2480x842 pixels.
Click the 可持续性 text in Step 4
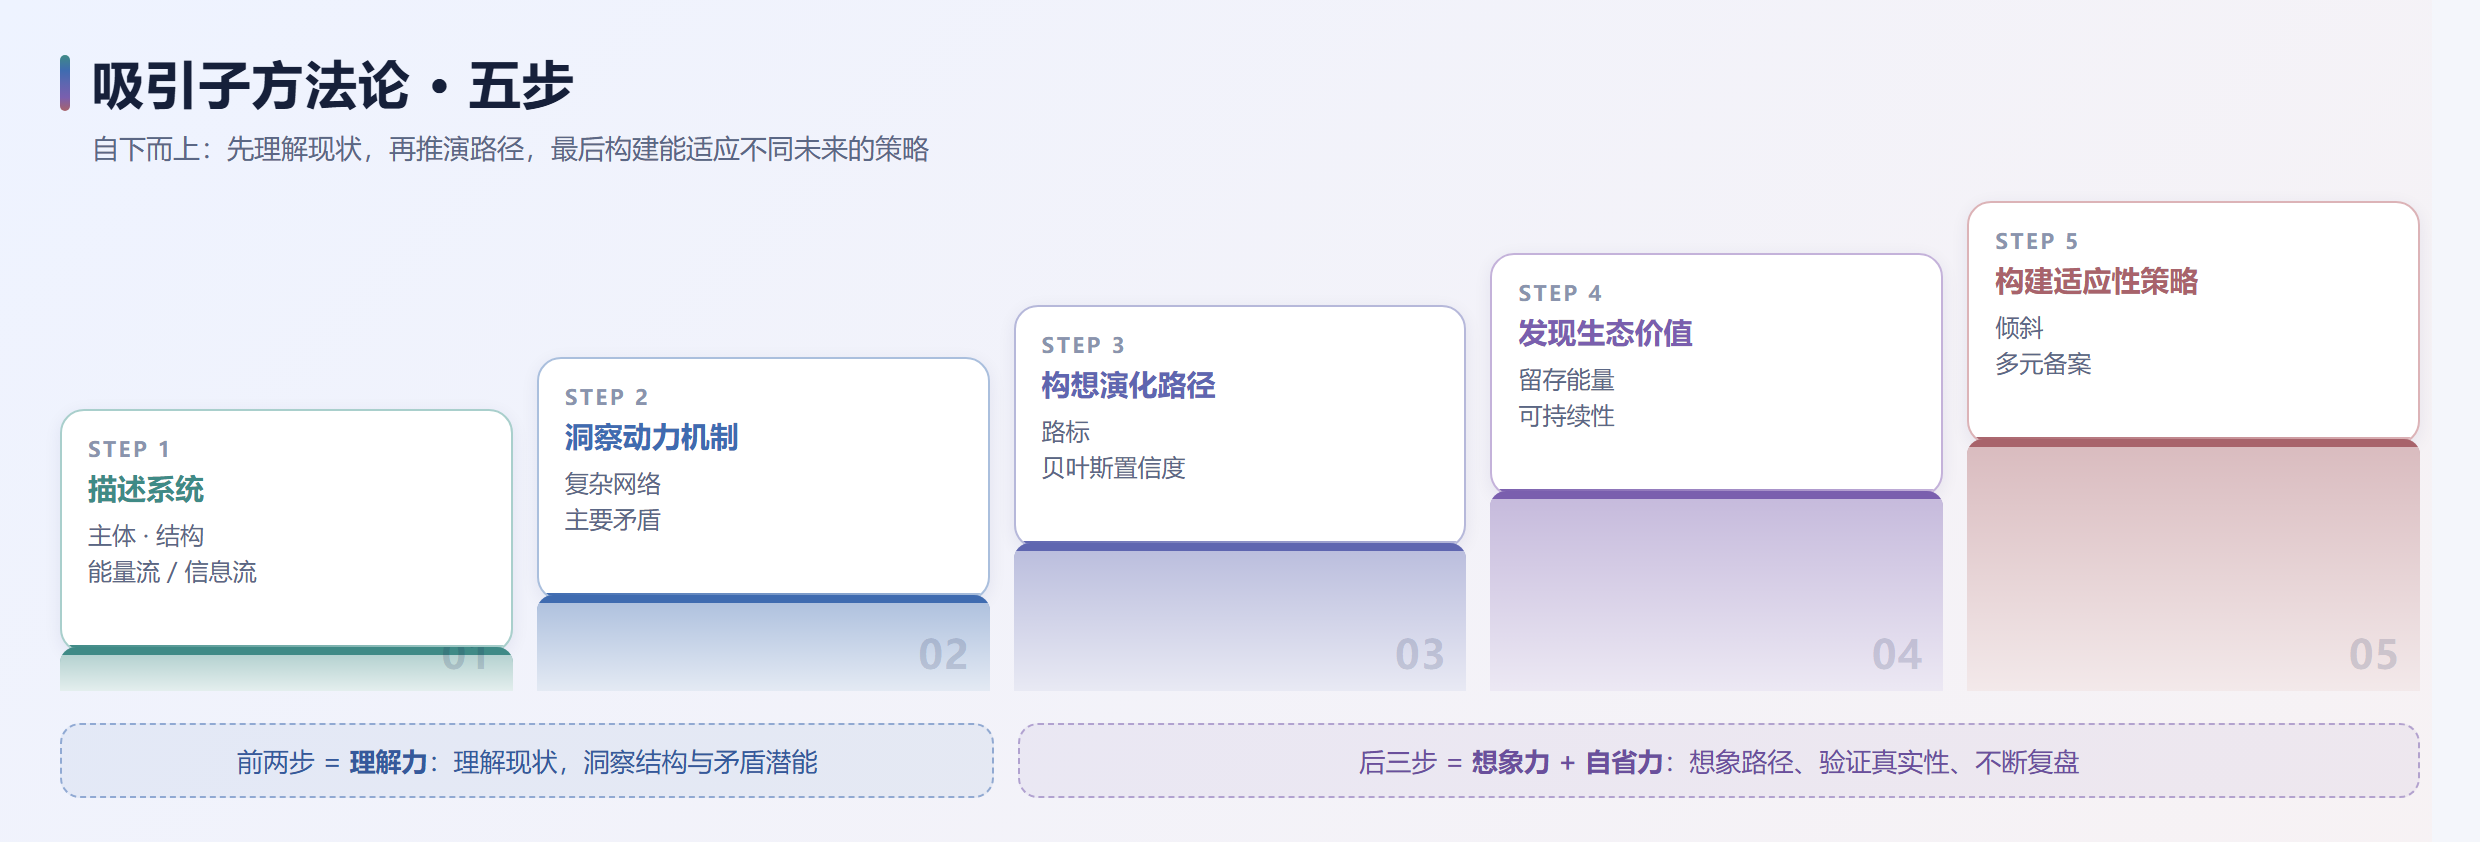[x=1566, y=416]
